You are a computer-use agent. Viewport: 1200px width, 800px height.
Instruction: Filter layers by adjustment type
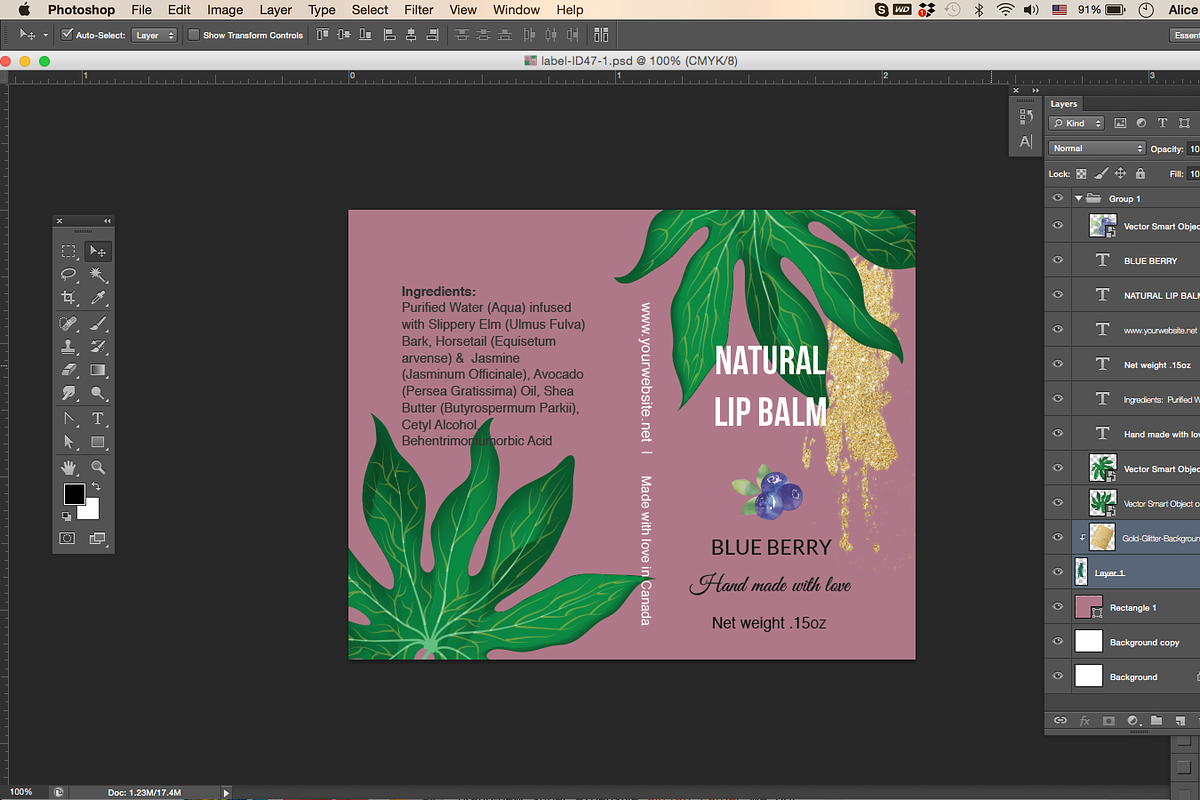pyautogui.click(x=1141, y=123)
